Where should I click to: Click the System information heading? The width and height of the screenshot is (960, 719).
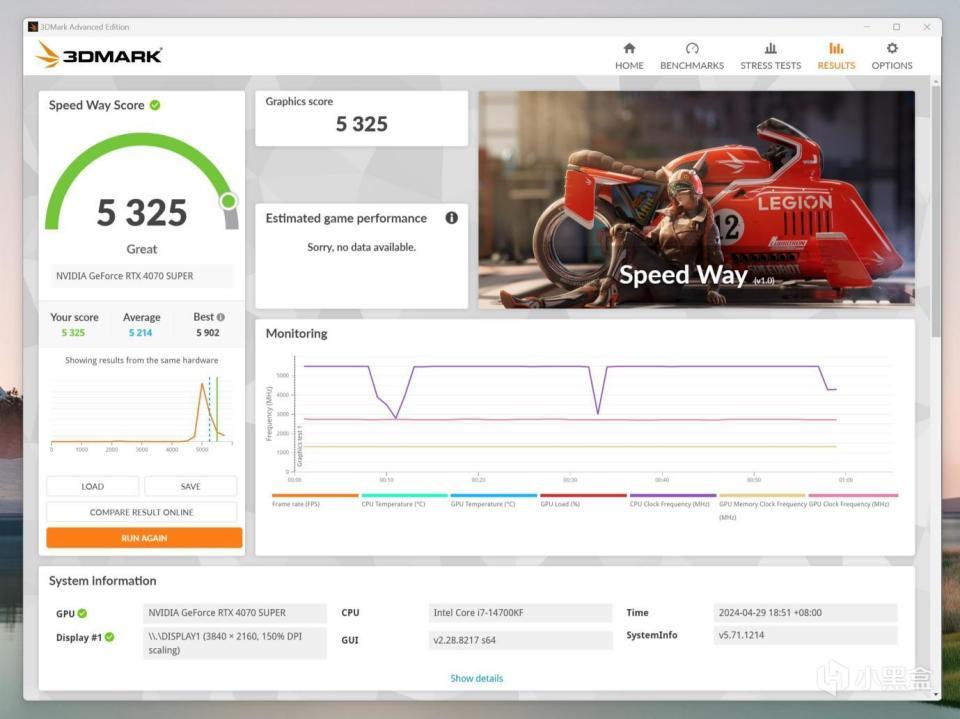coord(102,581)
